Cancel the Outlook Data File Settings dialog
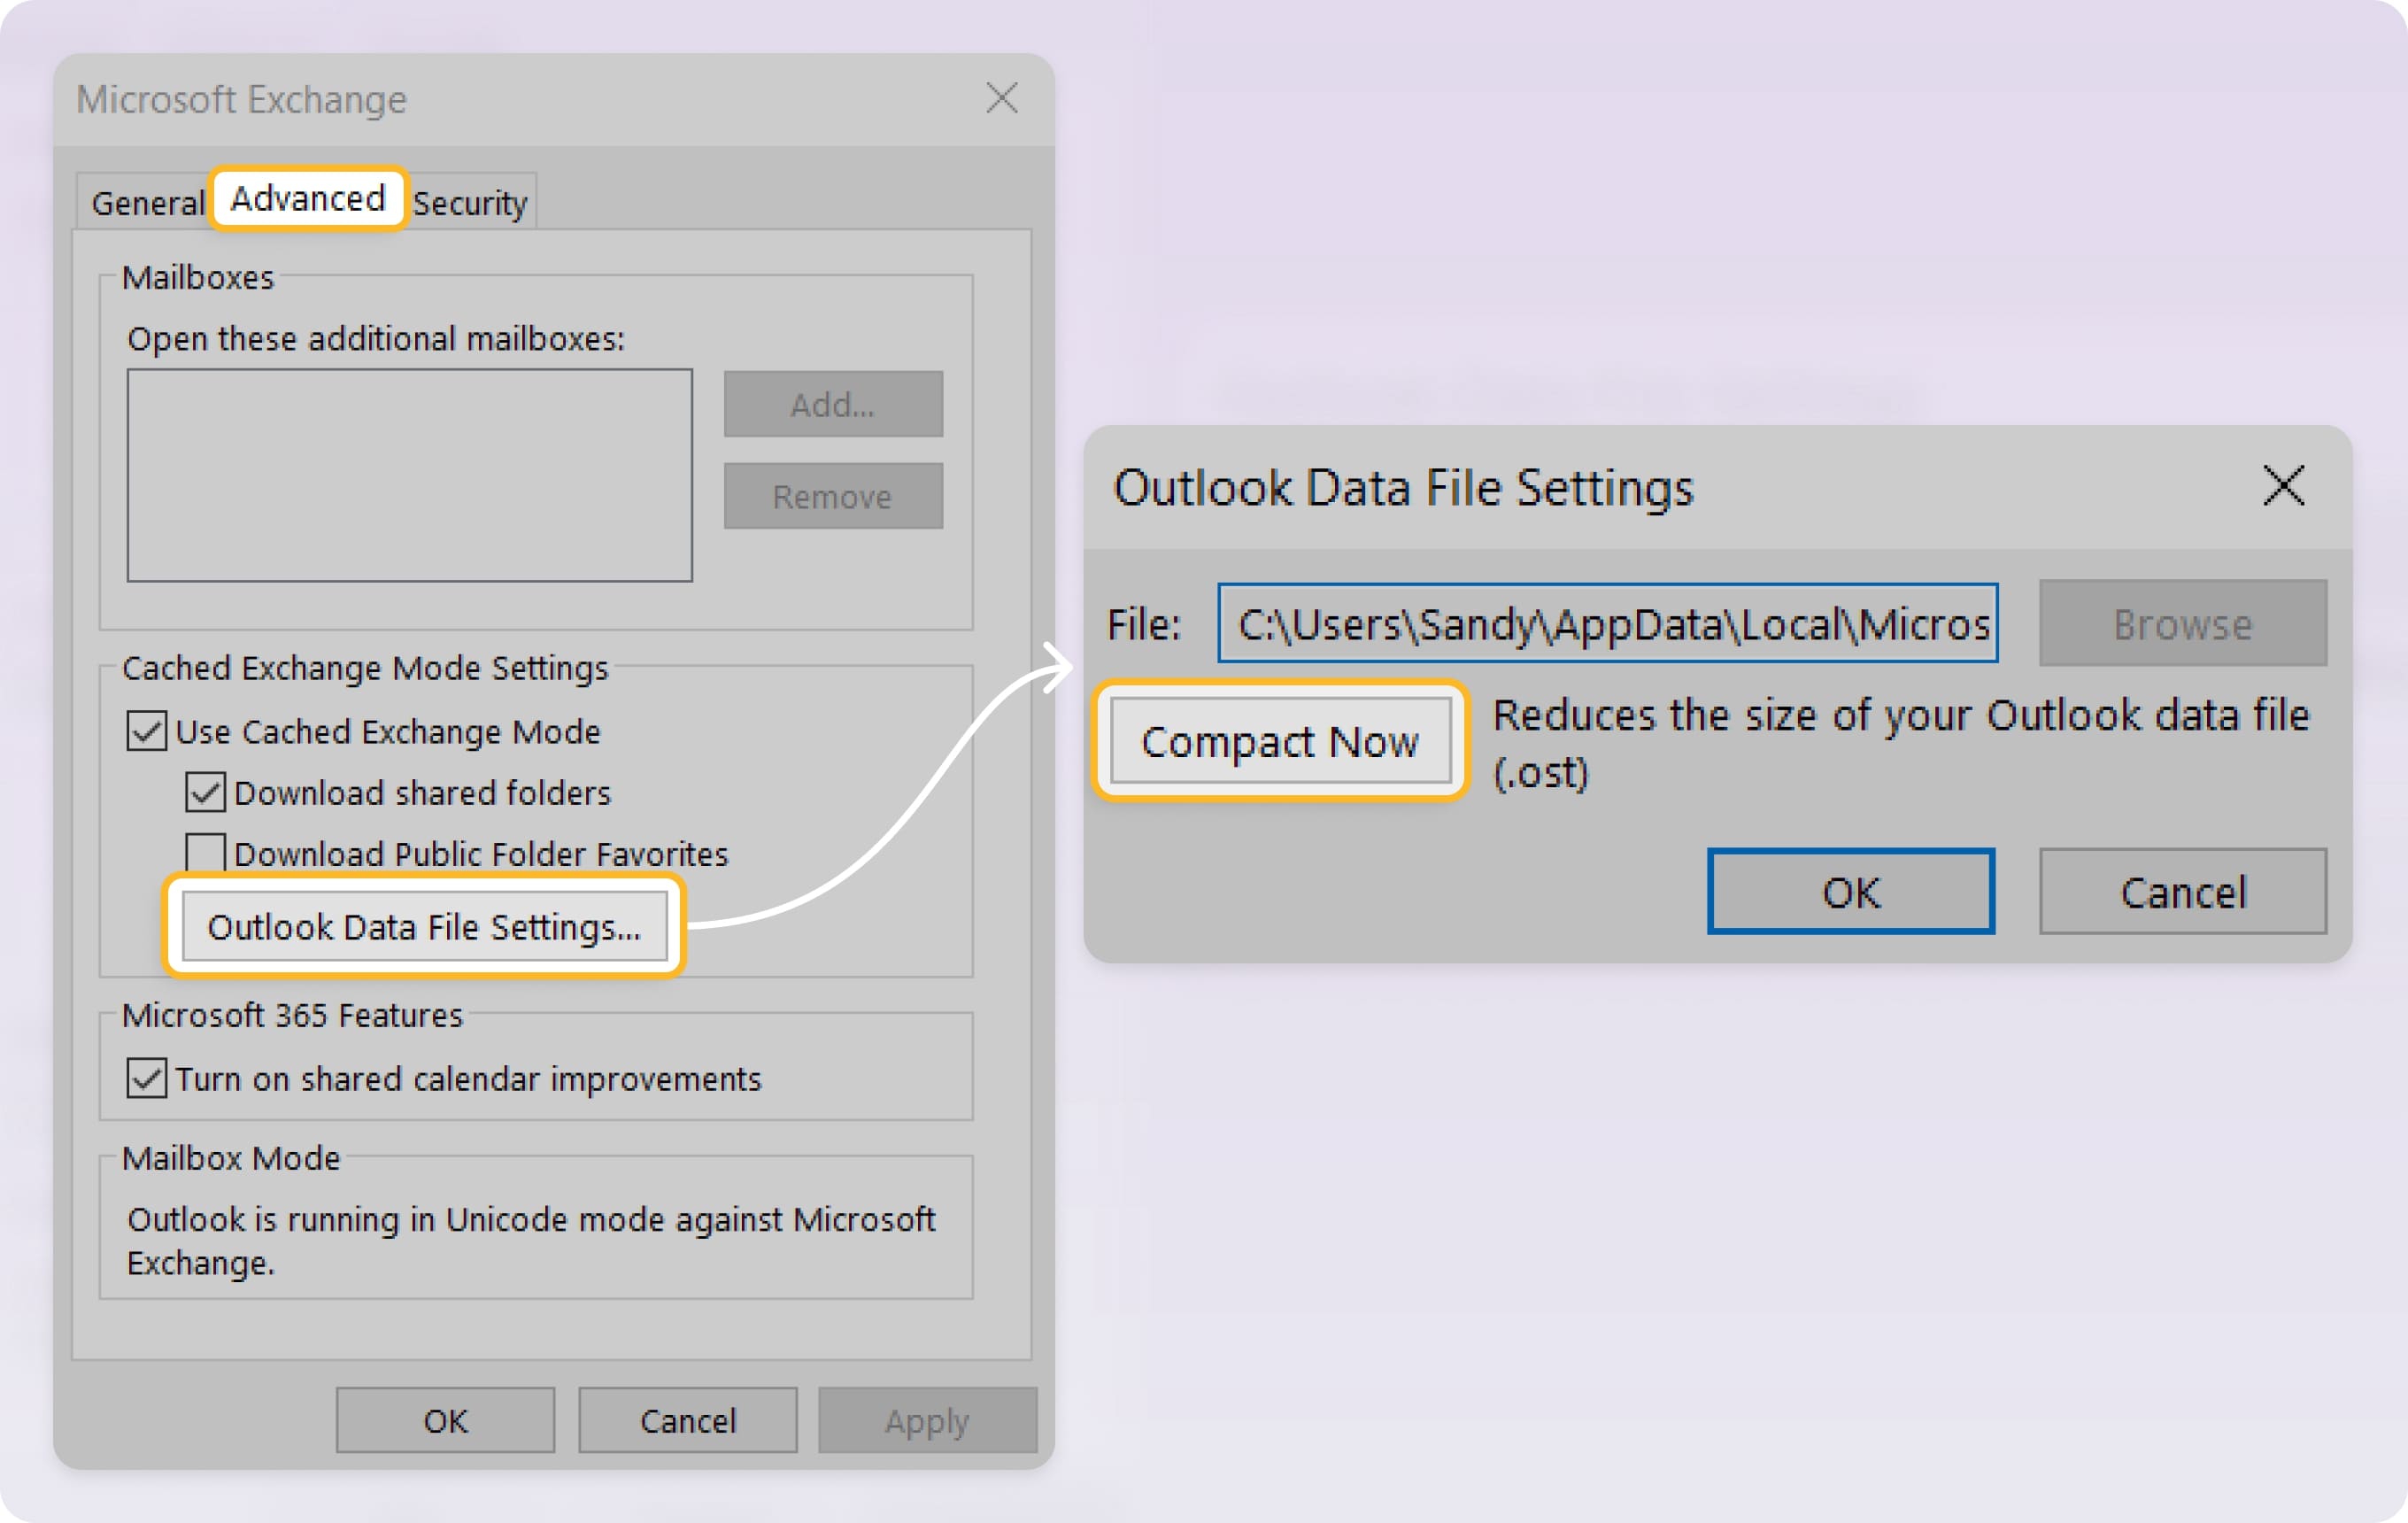The image size is (2408, 1523). point(2182,892)
